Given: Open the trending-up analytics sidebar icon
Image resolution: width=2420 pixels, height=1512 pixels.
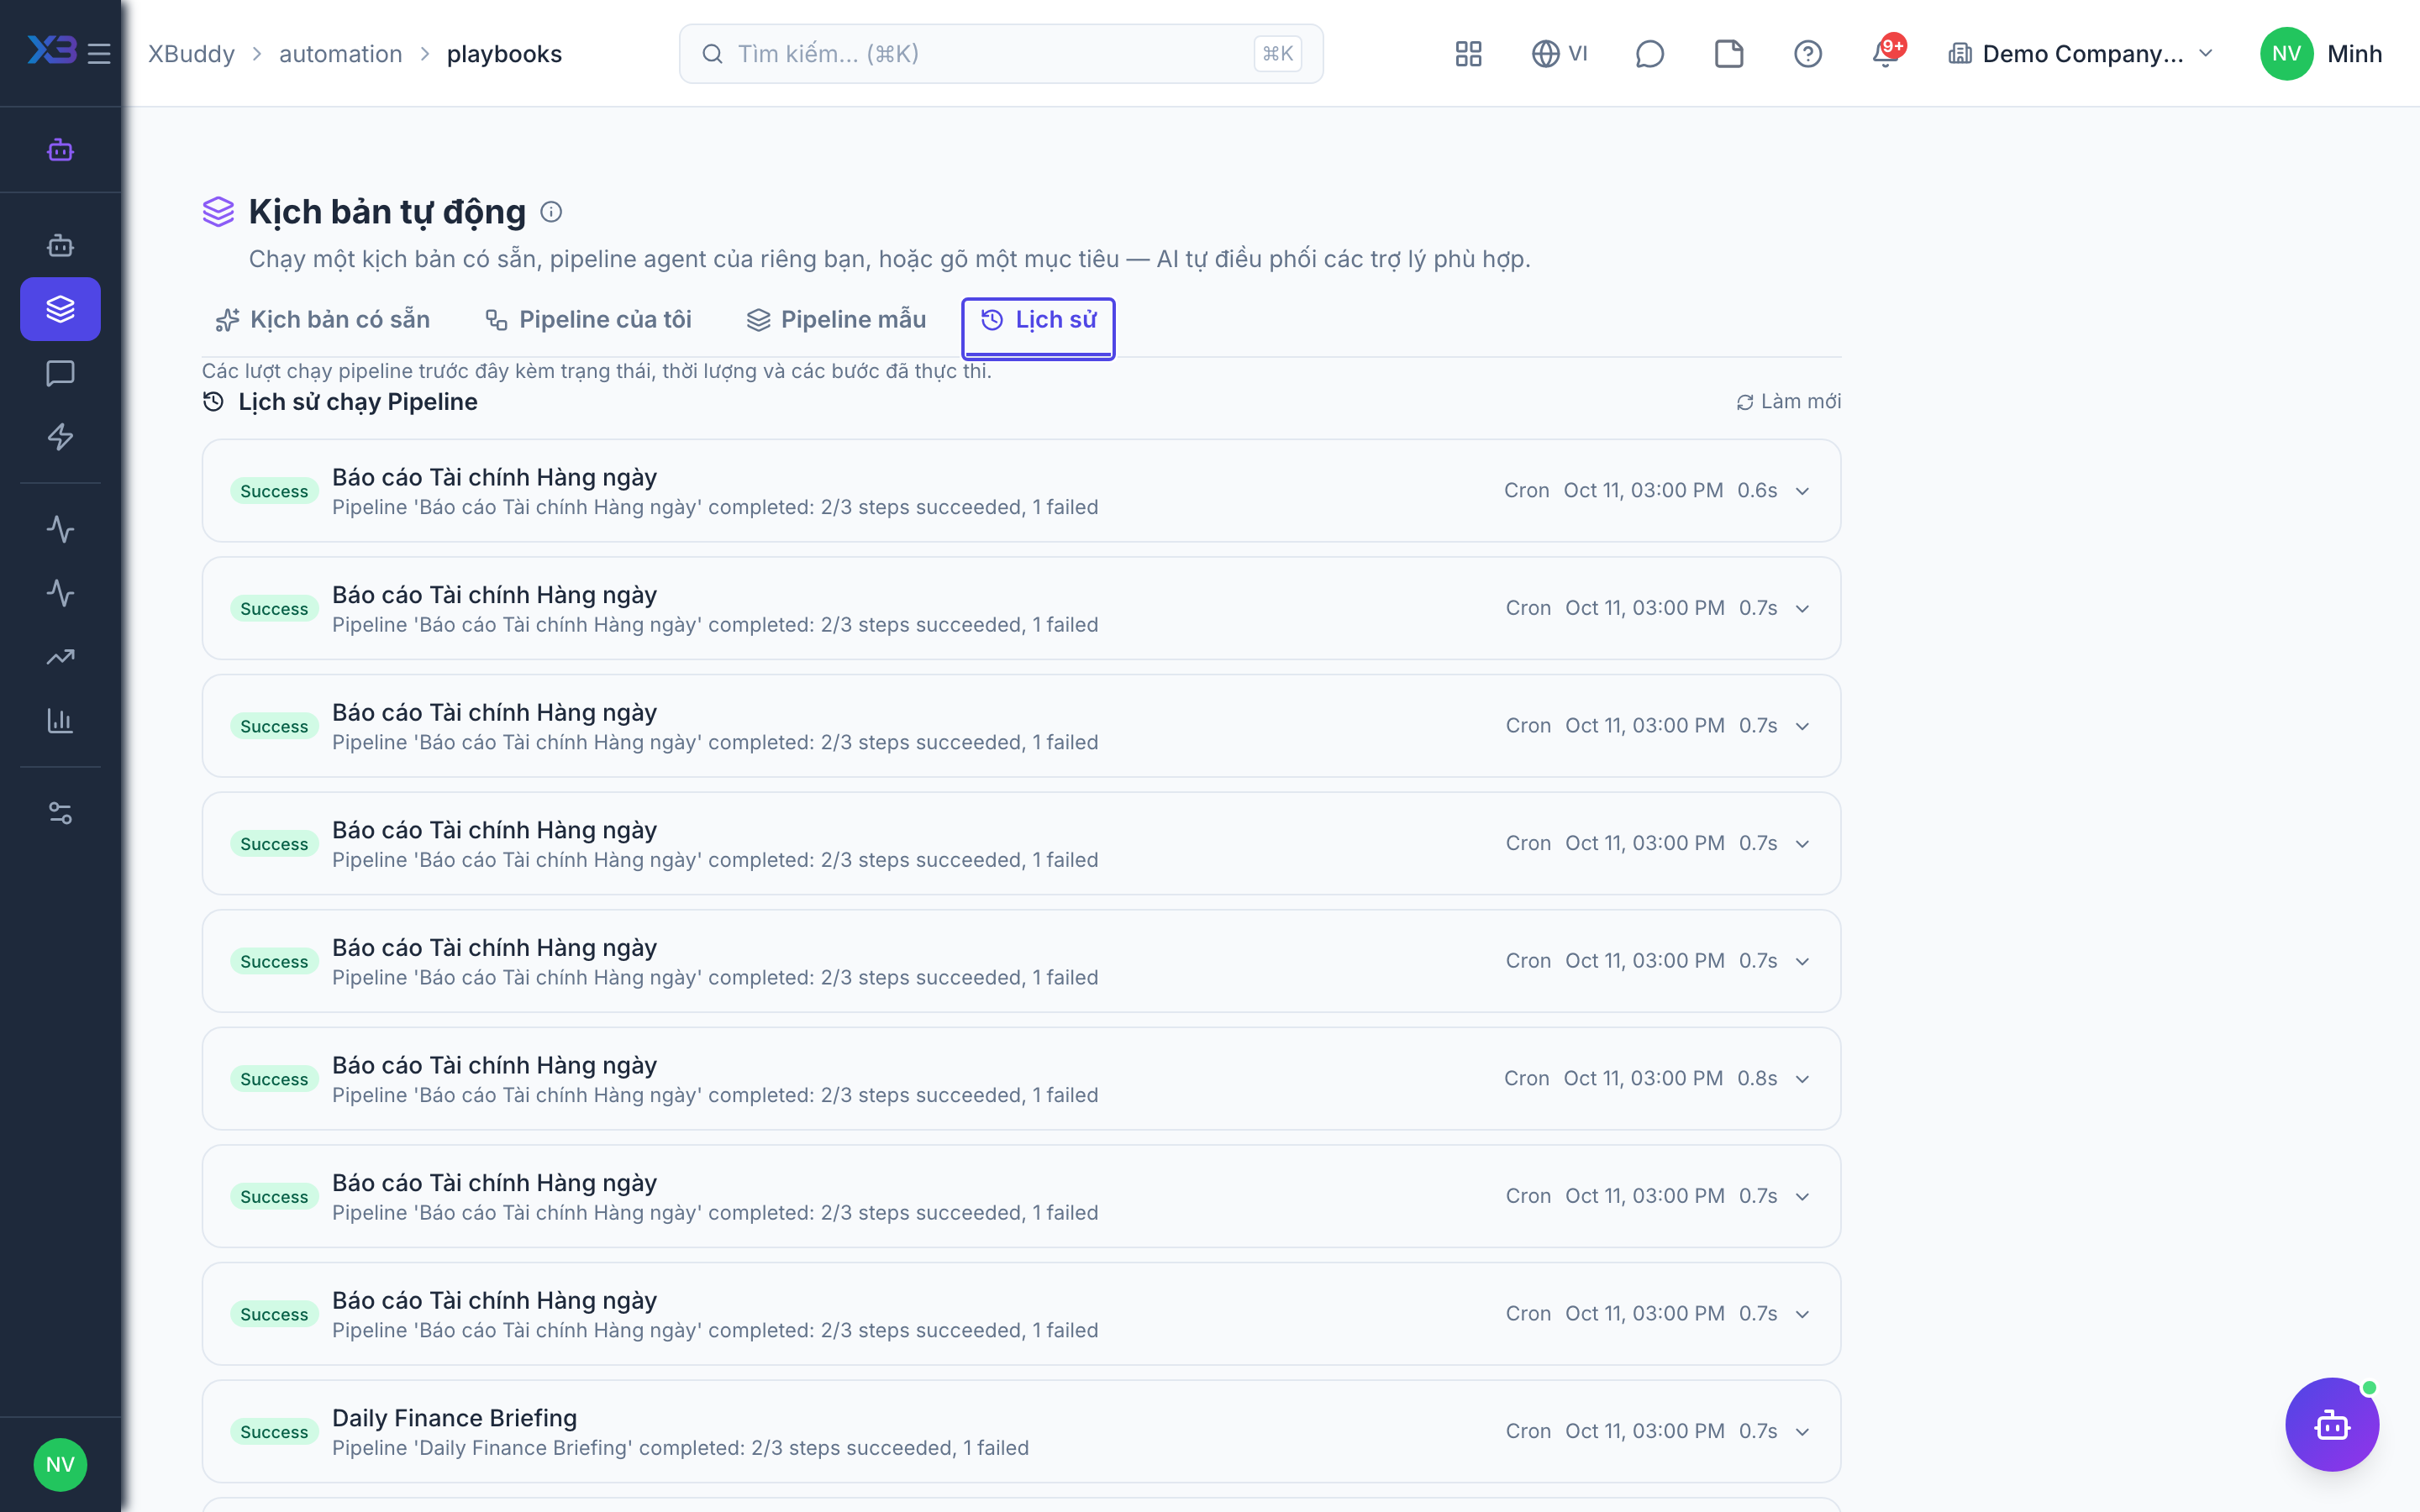Looking at the screenshot, I should pyautogui.click(x=60, y=657).
